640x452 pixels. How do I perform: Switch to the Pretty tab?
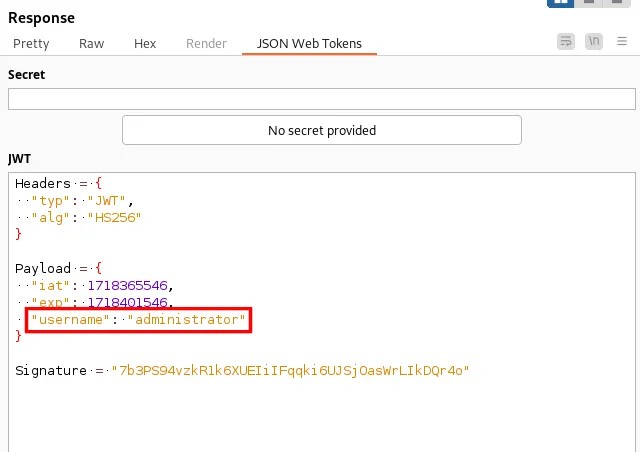click(x=31, y=43)
